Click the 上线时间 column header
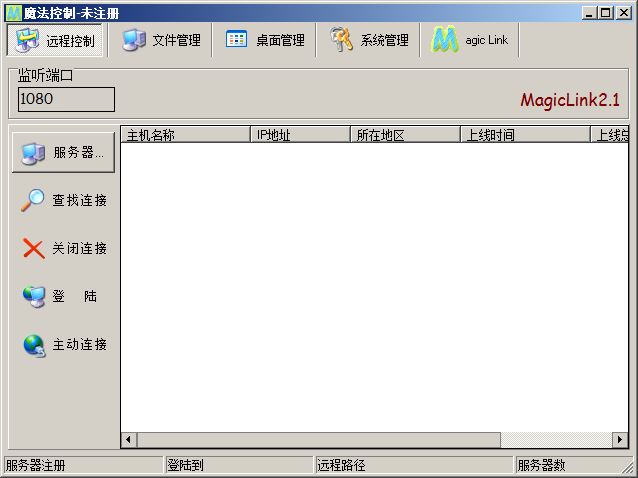The height and width of the screenshot is (478, 638). pos(524,135)
